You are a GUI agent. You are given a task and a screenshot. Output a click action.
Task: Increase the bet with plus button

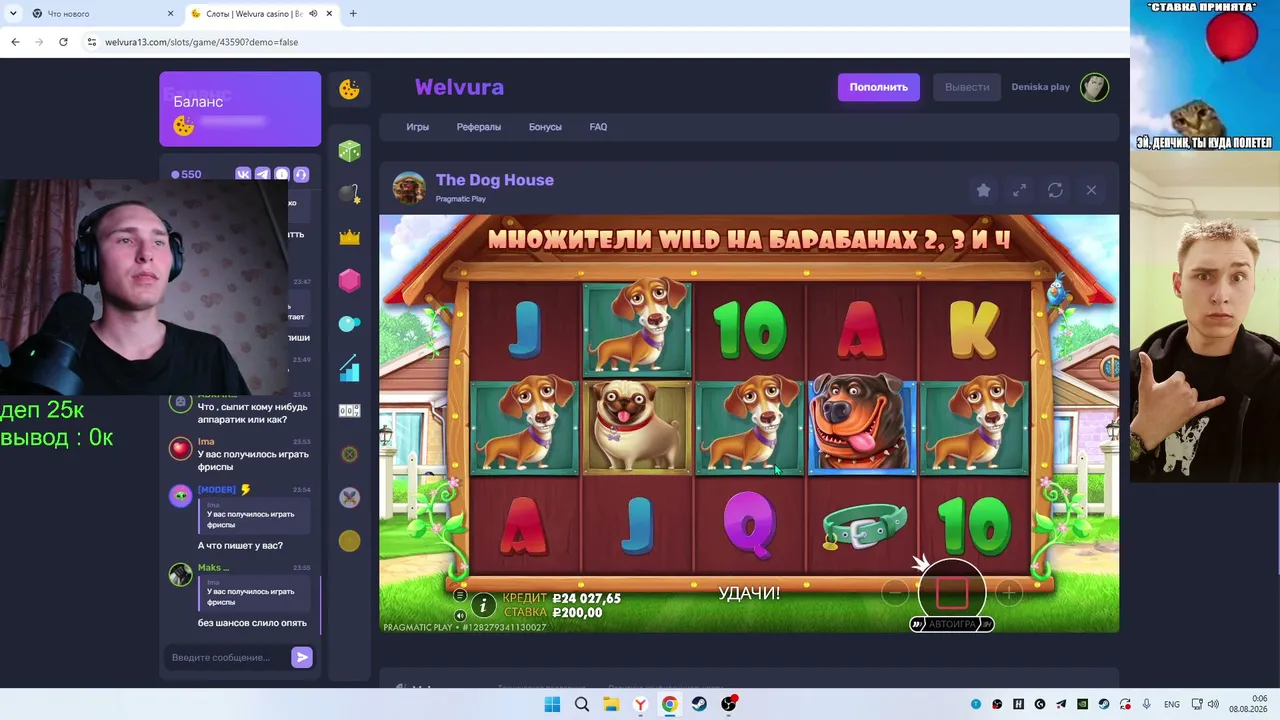tap(1009, 593)
